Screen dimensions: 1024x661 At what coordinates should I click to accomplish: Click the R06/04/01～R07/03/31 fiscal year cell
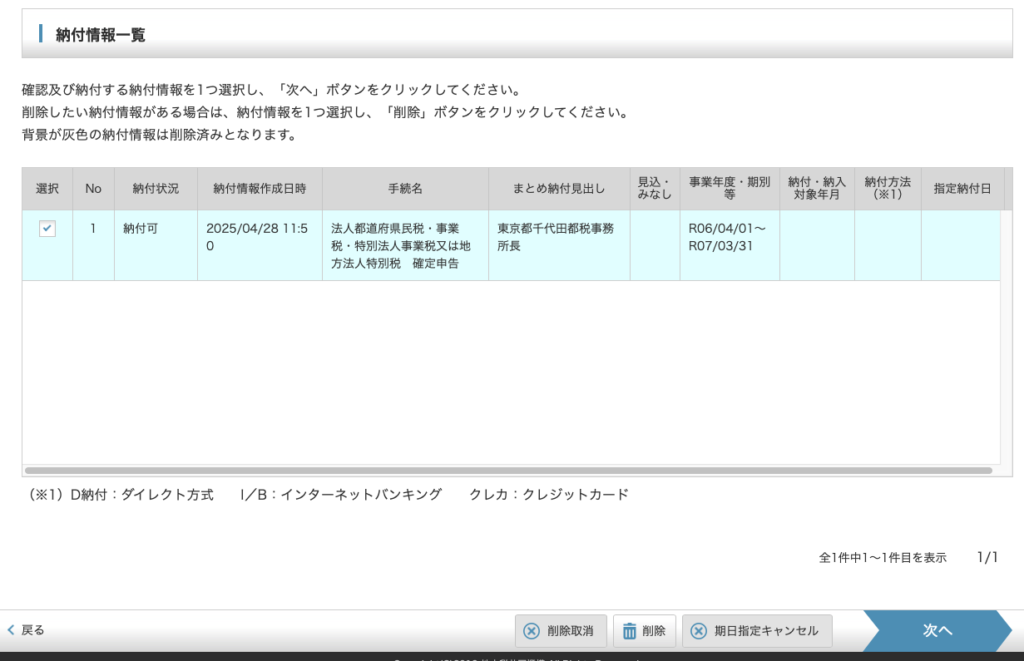727,237
